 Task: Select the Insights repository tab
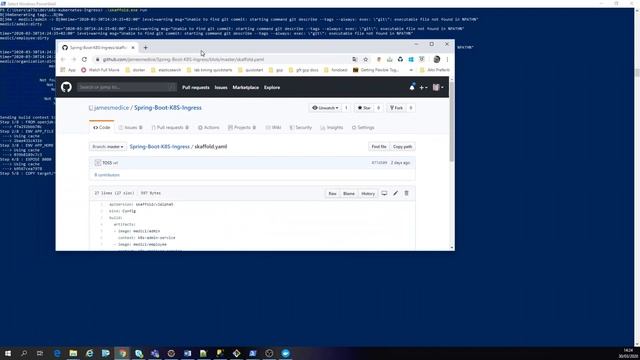[332, 127]
